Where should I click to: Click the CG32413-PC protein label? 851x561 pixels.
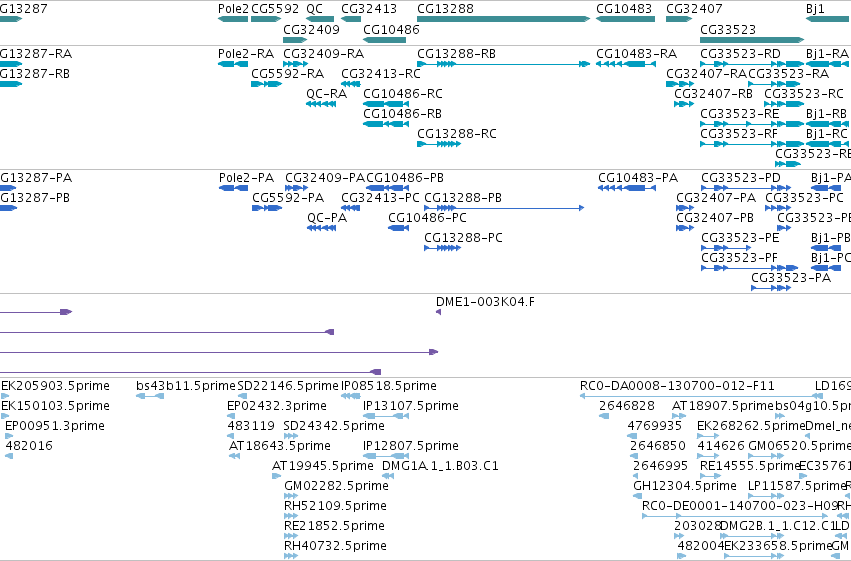coord(380,198)
